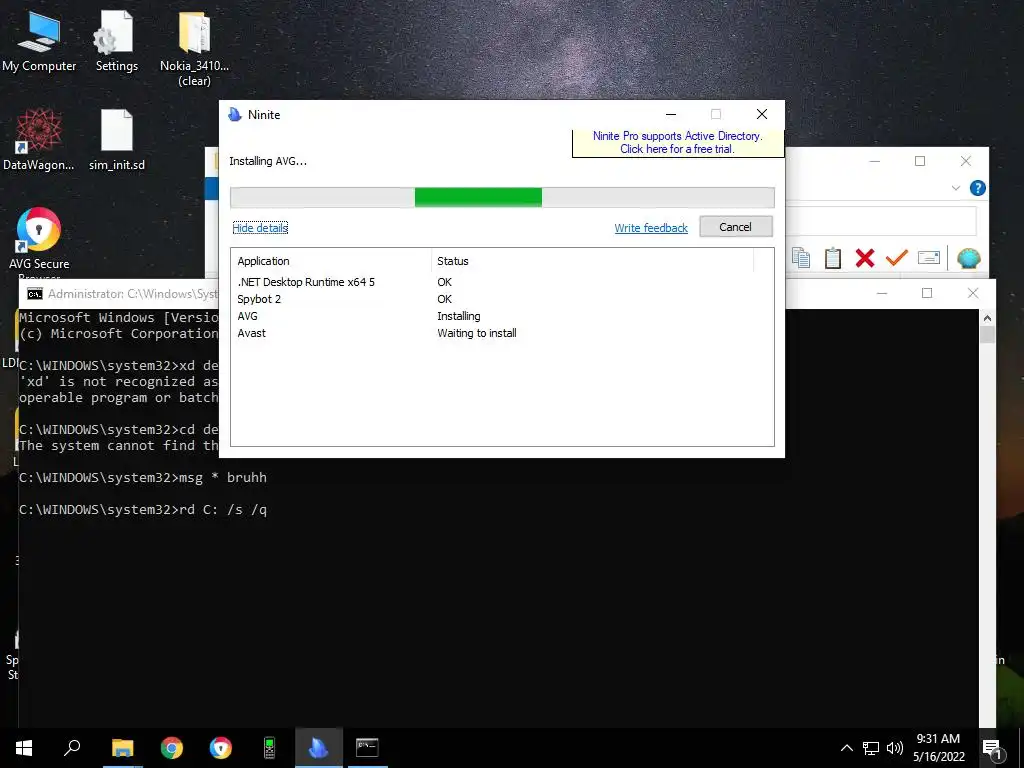This screenshot has height=768, width=1024.
Task: Collapse the ribbon chevron in the background window
Action: pos(956,188)
